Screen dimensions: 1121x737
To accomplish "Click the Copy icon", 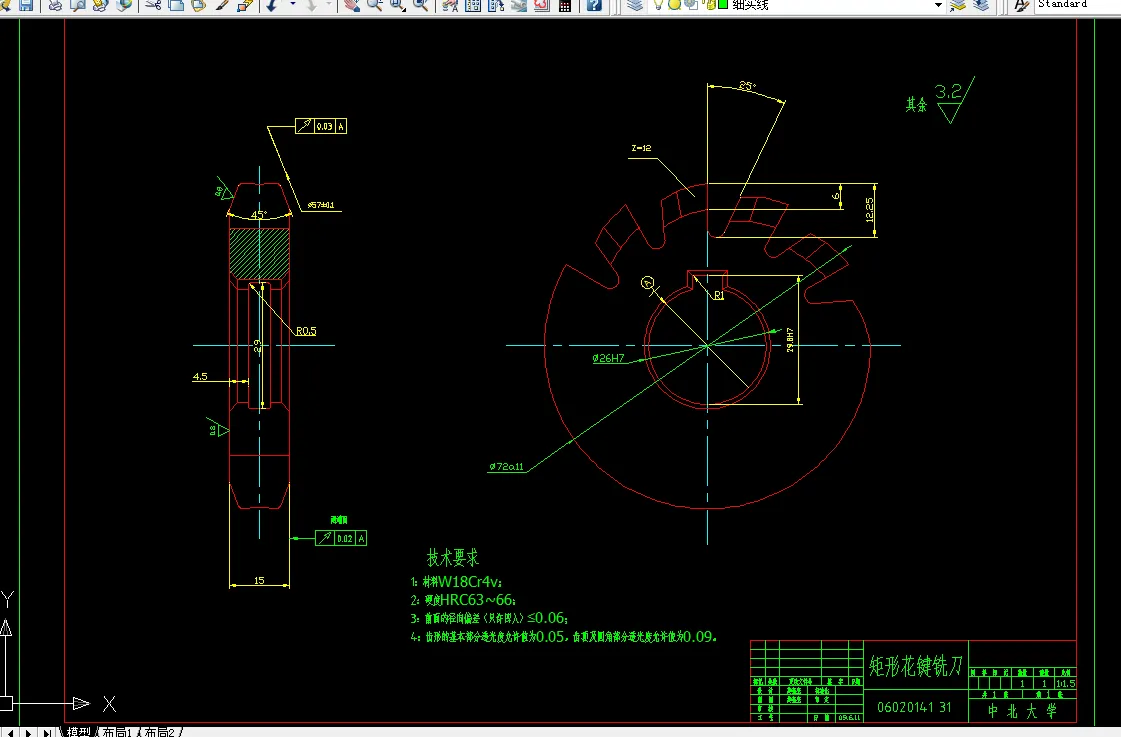I will pyautogui.click(x=176, y=5).
